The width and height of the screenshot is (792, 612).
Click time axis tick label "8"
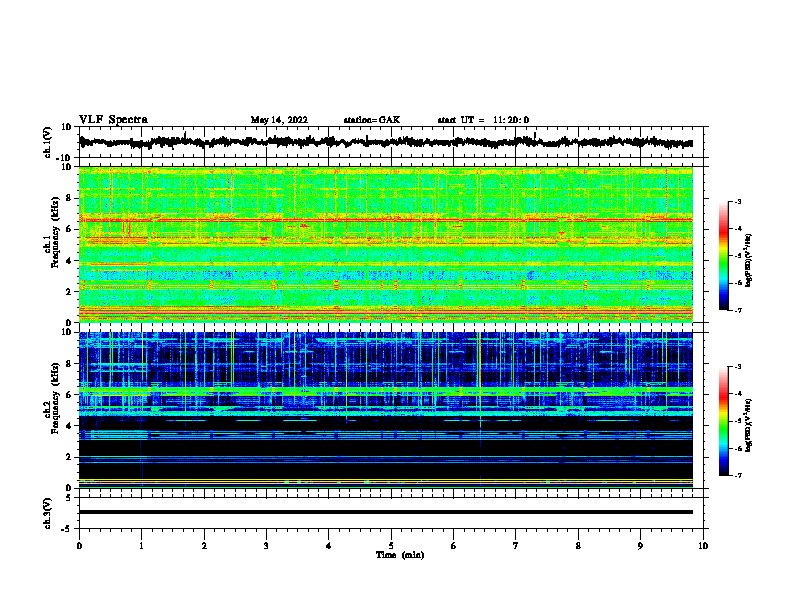(x=578, y=546)
